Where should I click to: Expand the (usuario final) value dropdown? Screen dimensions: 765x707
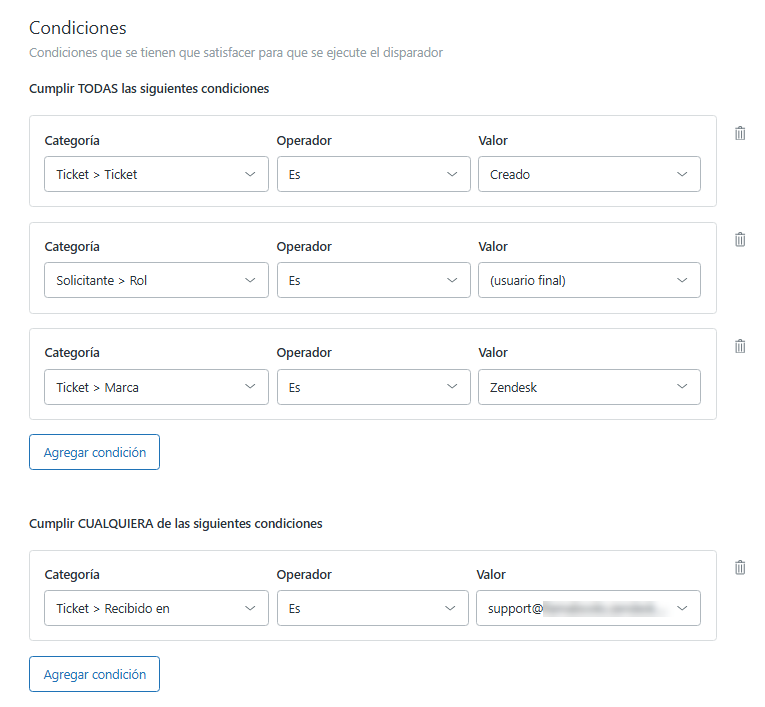click(589, 280)
